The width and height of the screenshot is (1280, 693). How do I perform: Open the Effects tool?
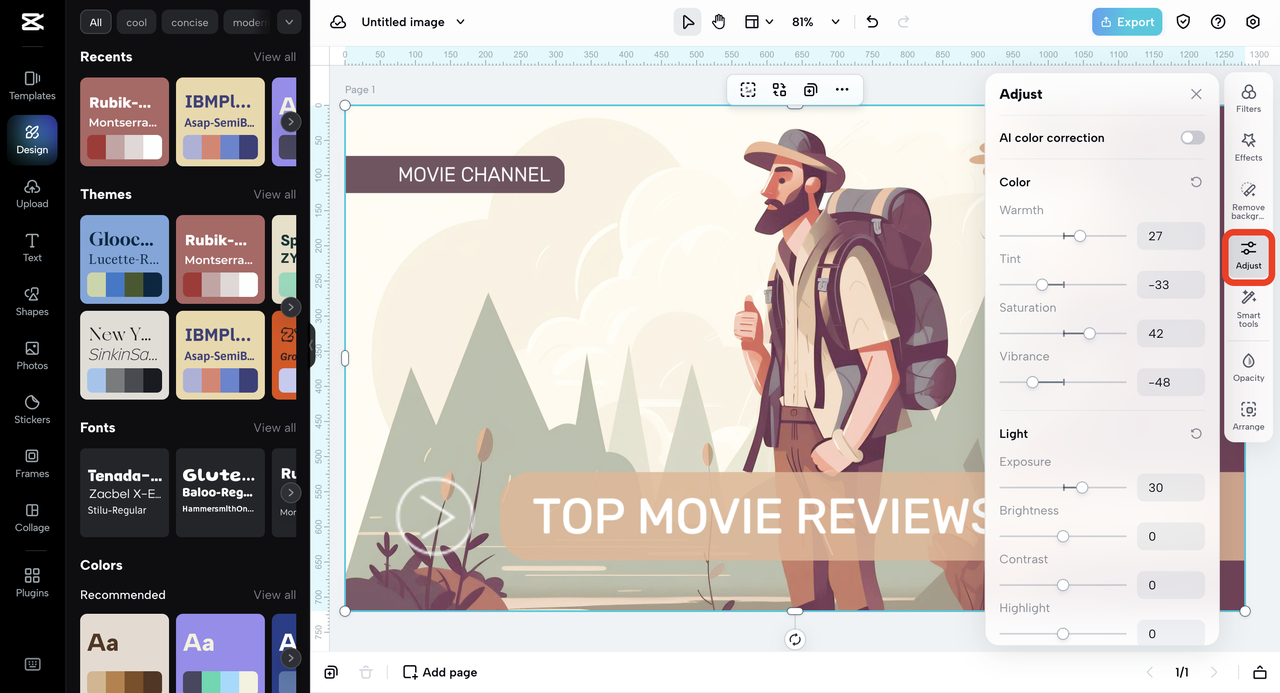tap(1248, 147)
